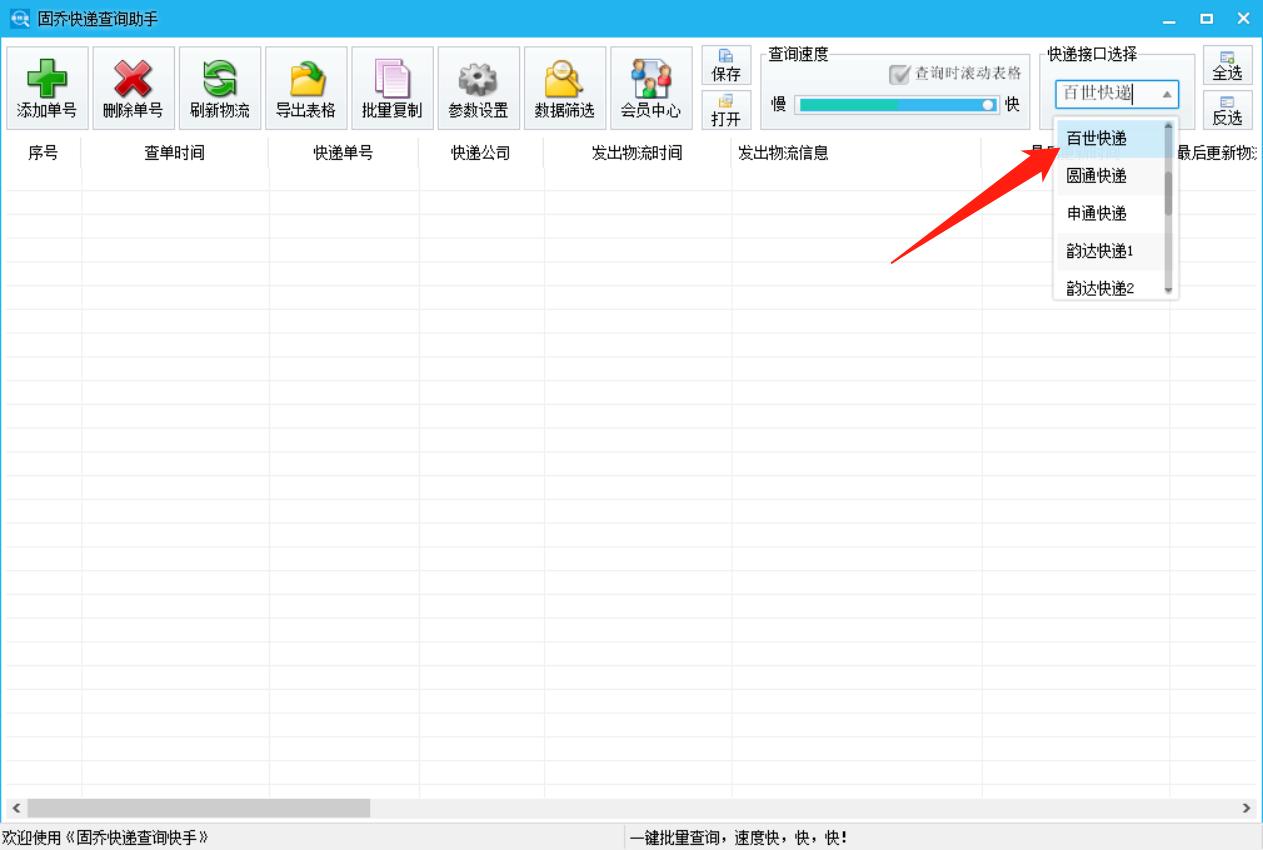This screenshot has height=850, width=1263.
Task: Click the 发出物流时间 column header
Action: 637,153
